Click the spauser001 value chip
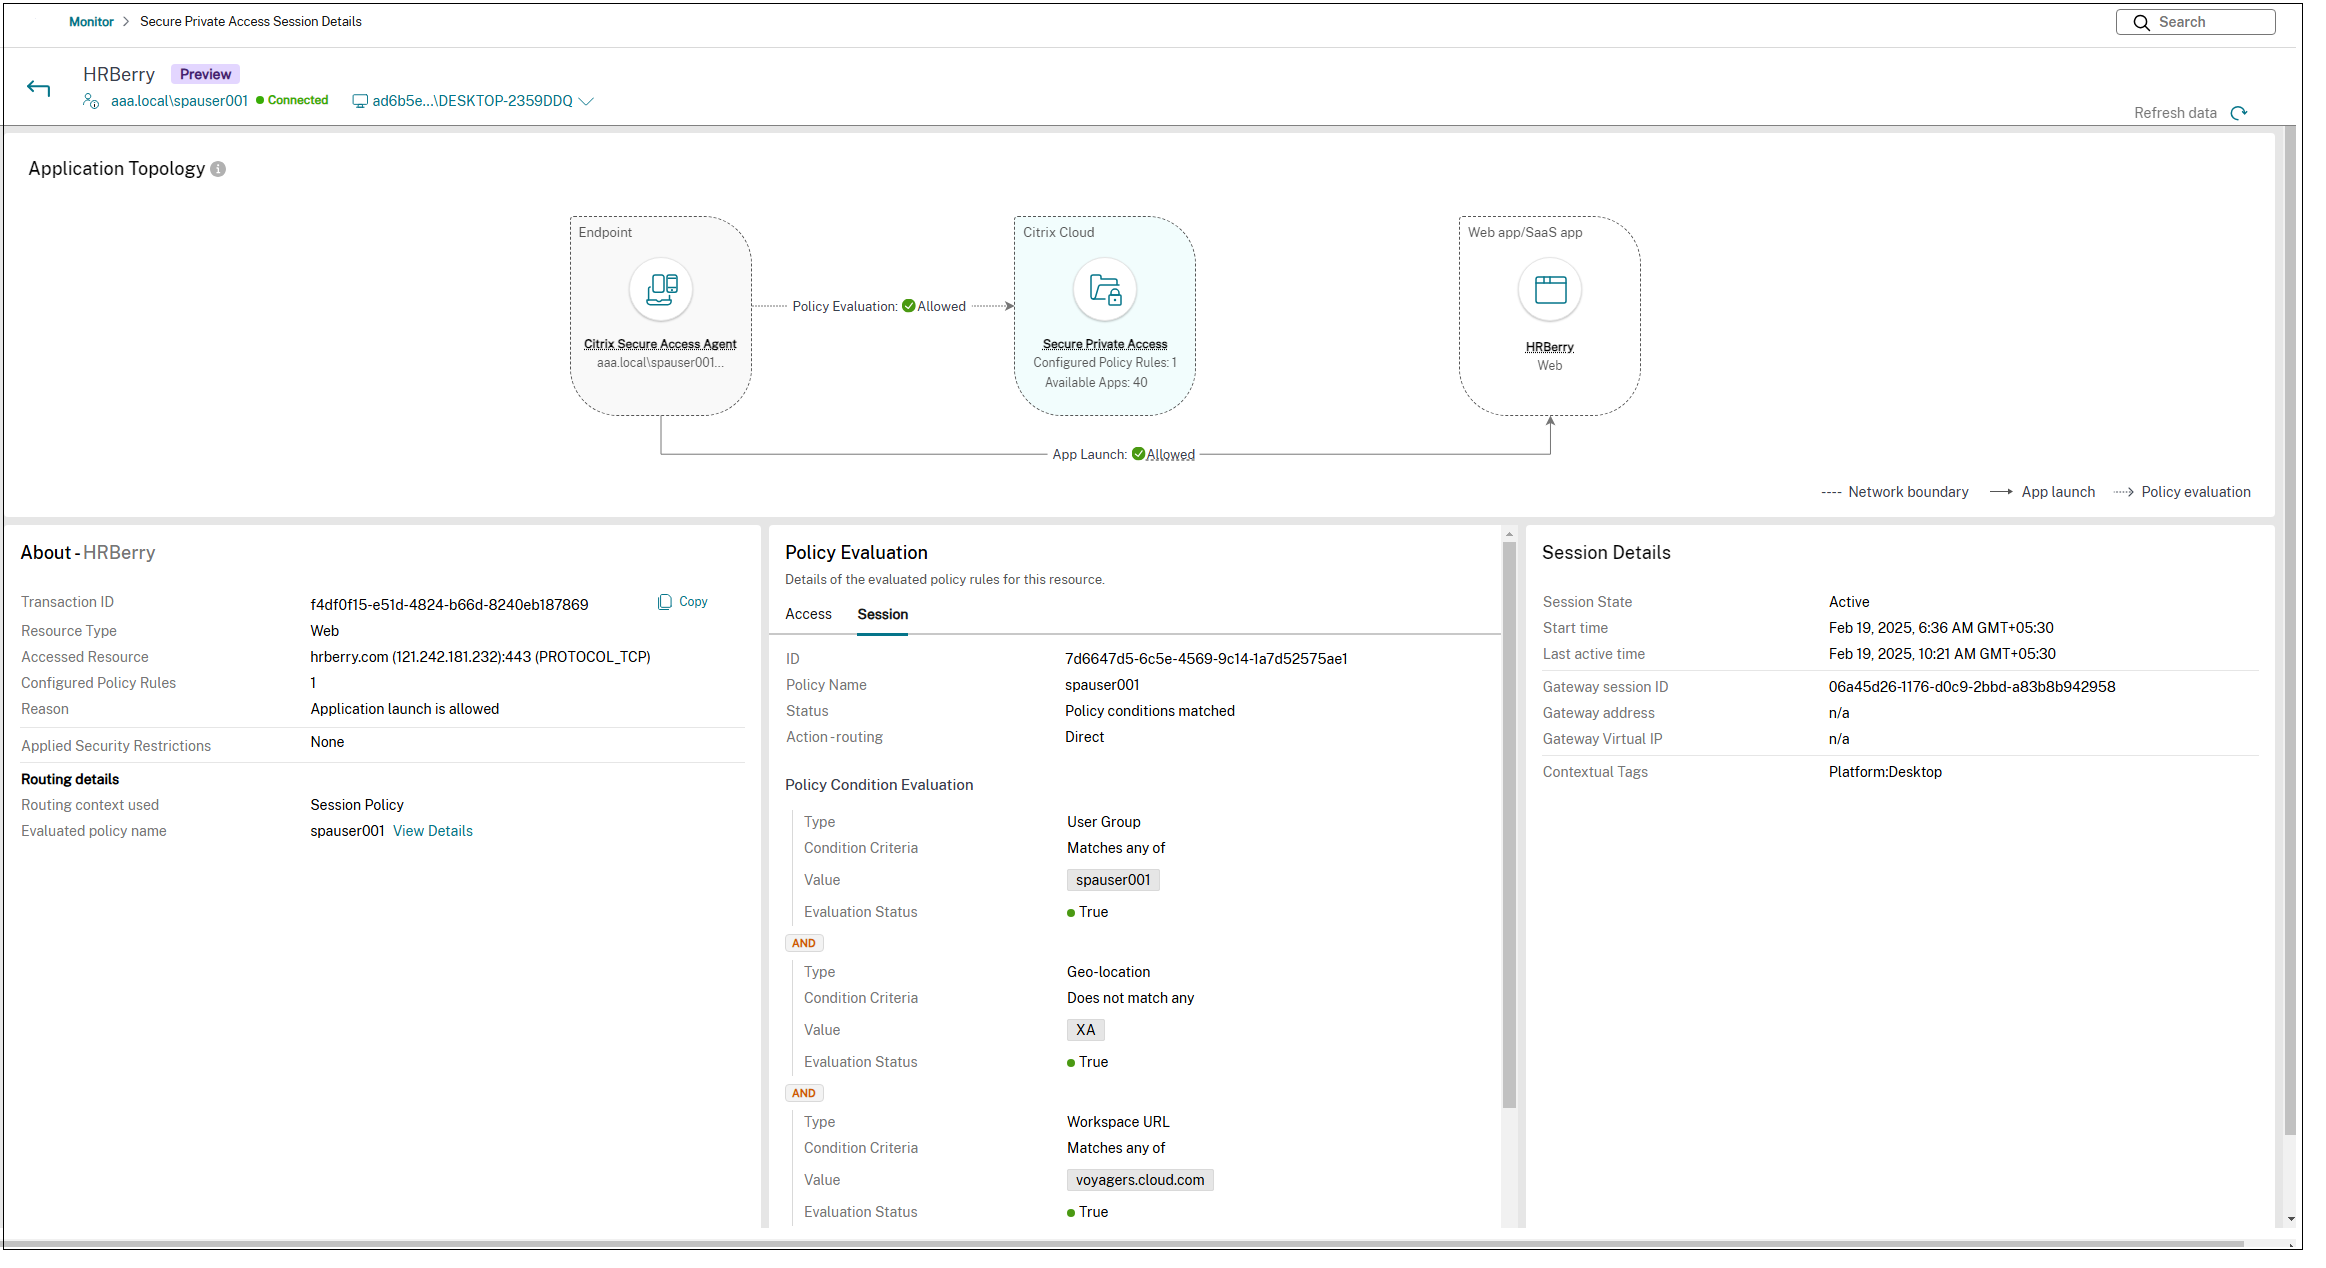Screen dimensions: 2326x1268 (1113, 880)
